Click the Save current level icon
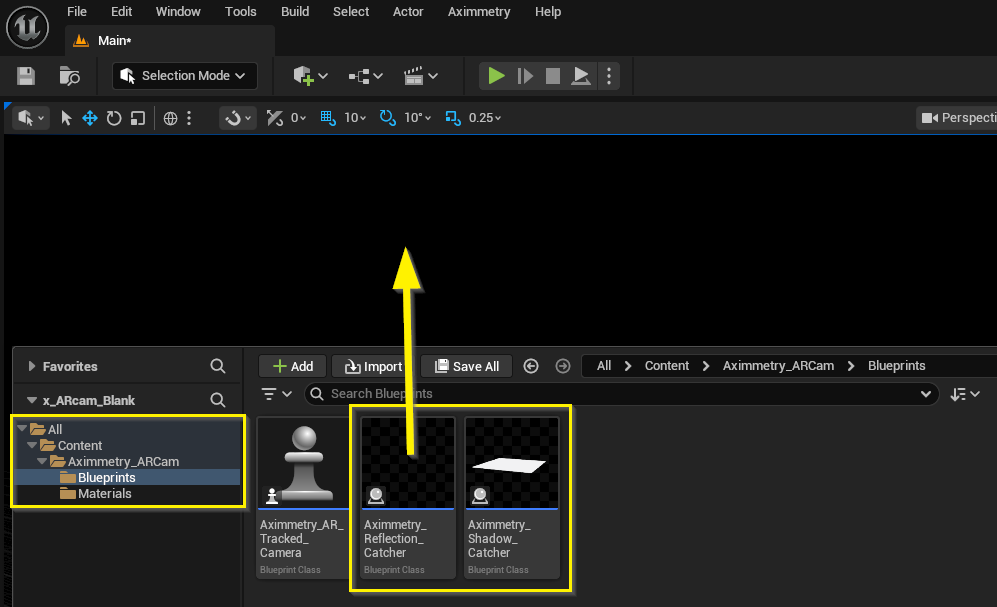This screenshot has height=607, width=997. click(x=26, y=76)
